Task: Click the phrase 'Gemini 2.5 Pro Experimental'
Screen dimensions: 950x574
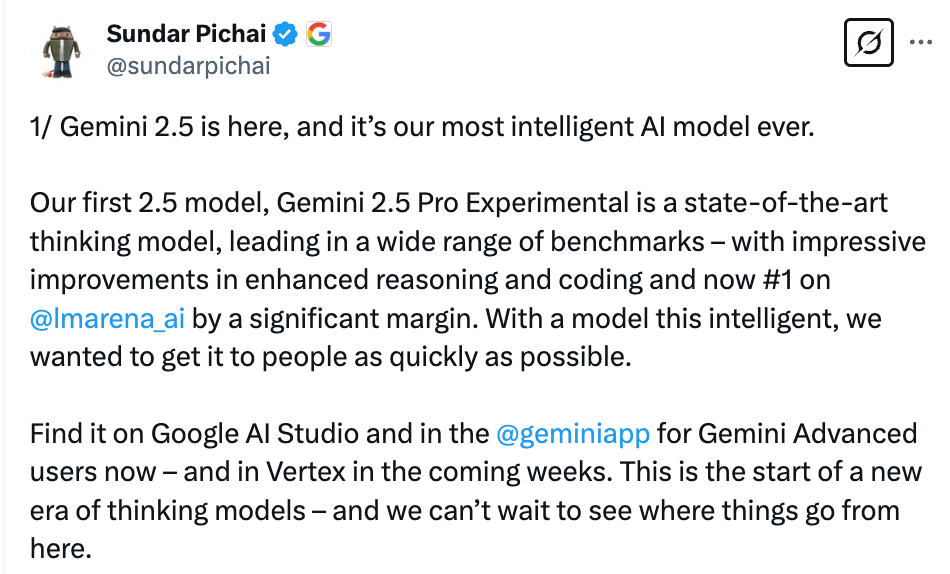Action: [x=453, y=203]
